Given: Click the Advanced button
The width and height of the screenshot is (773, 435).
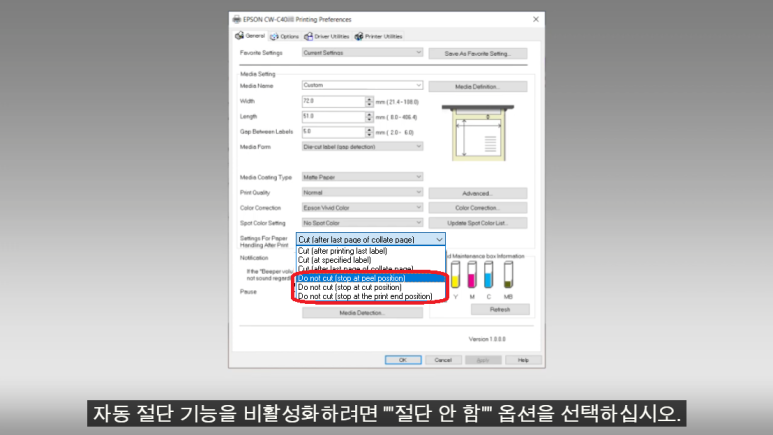Looking at the screenshot, I should [x=478, y=193].
